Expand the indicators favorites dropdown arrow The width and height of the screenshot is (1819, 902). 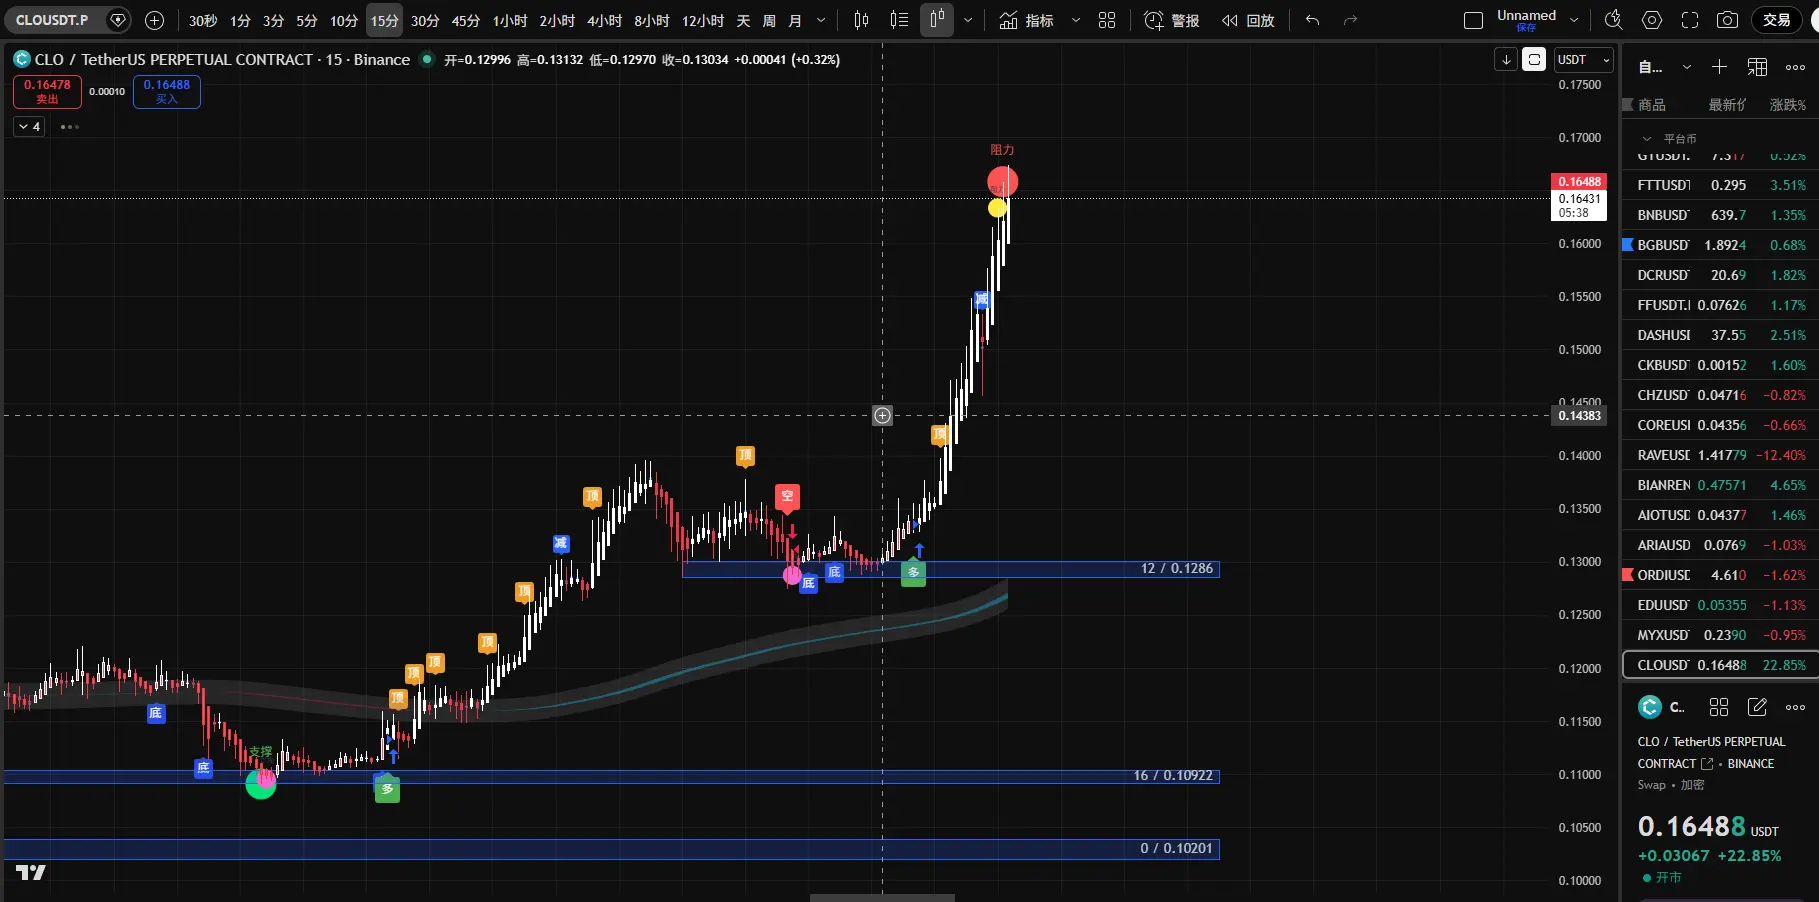(1076, 20)
